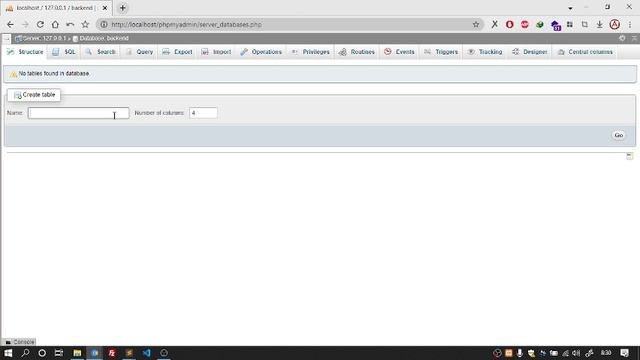Click the small icon below Go button
Image resolution: width=640 pixels, height=360 pixels.
click(x=629, y=156)
